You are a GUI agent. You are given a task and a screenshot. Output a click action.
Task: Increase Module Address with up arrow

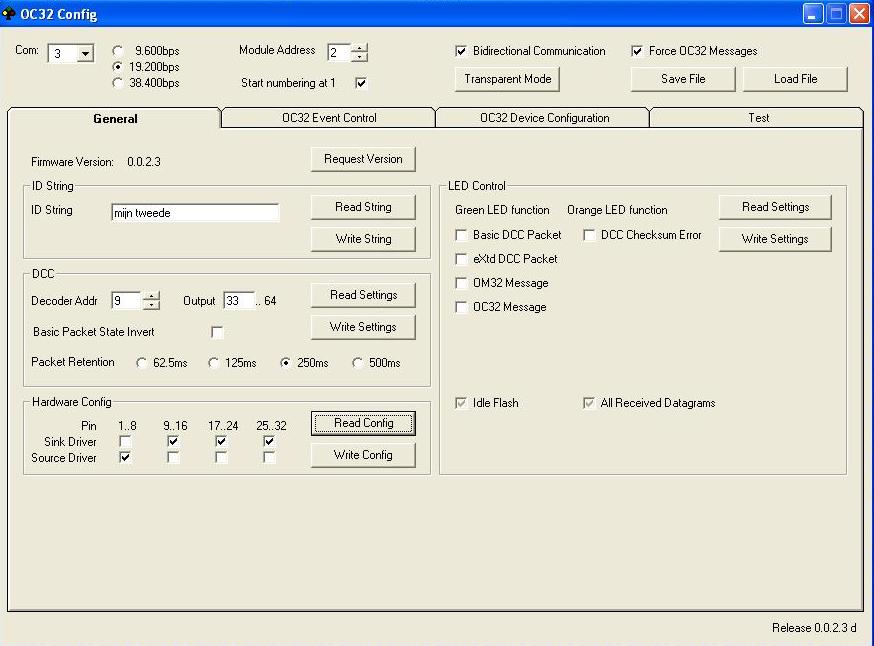coord(360,48)
